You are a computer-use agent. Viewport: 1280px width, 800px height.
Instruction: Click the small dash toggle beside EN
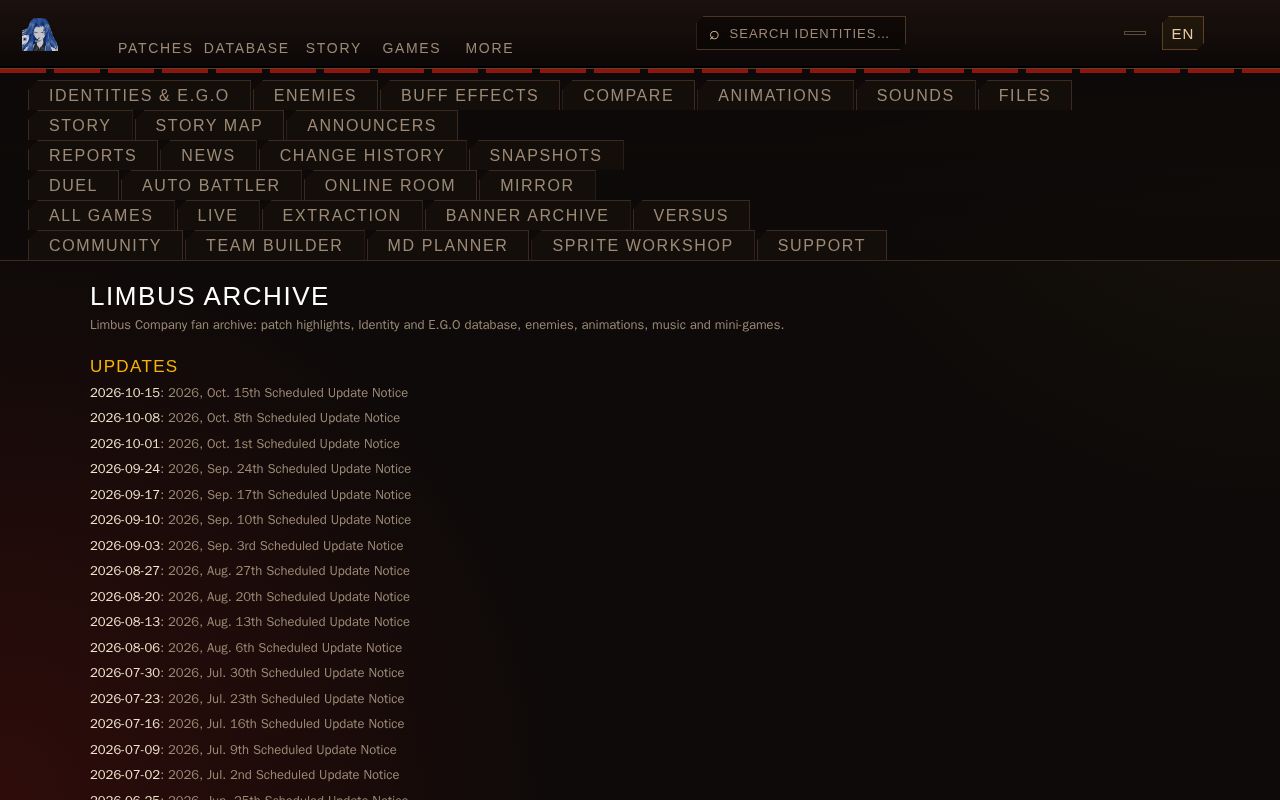tap(1135, 33)
